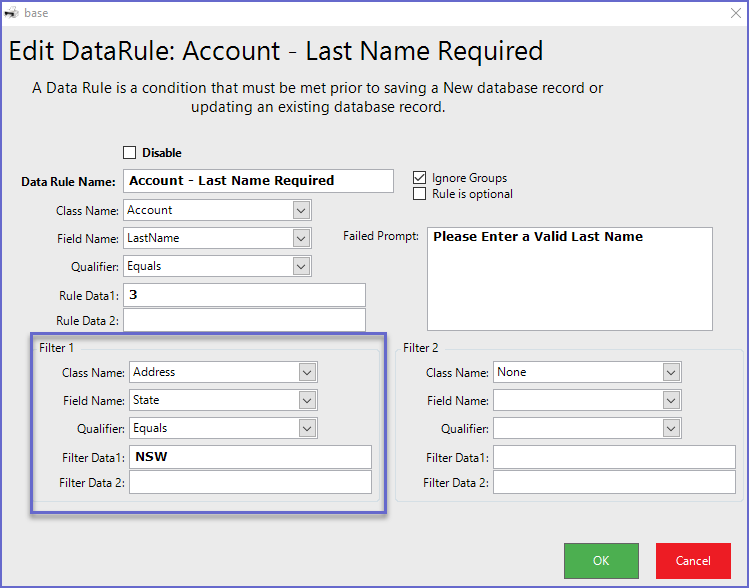The width and height of the screenshot is (749, 588).
Task: Open the main Class Name dropdown showing Account
Action: pyautogui.click(x=301, y=210)
